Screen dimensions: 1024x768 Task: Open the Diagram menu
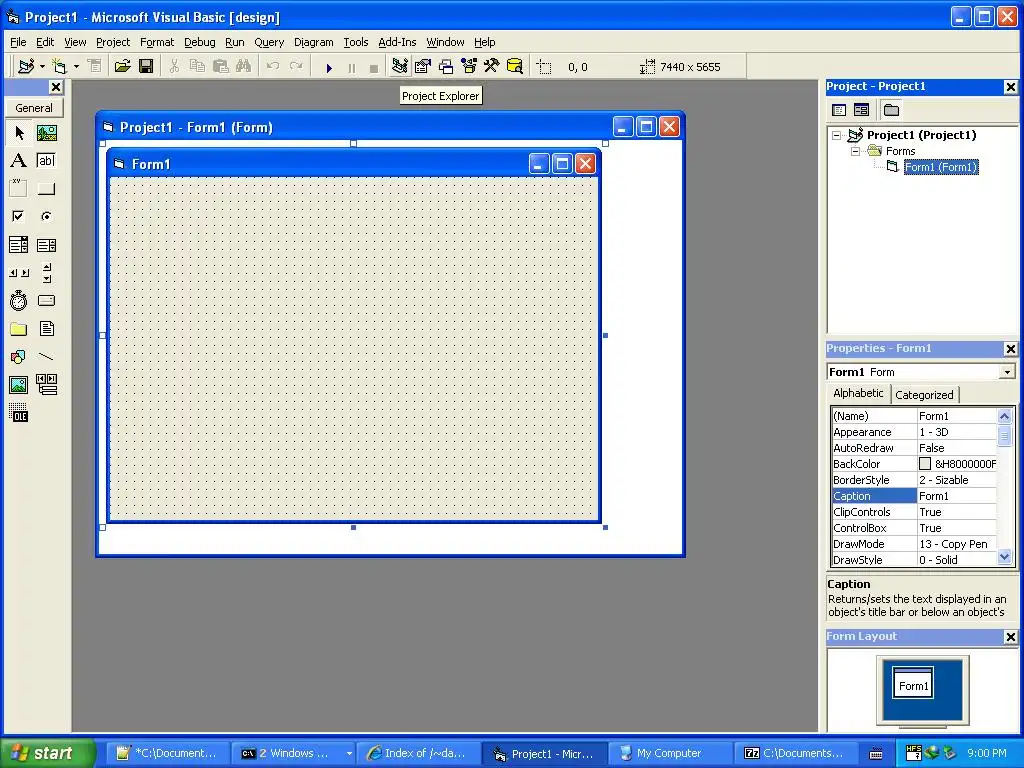click(313, 42)
